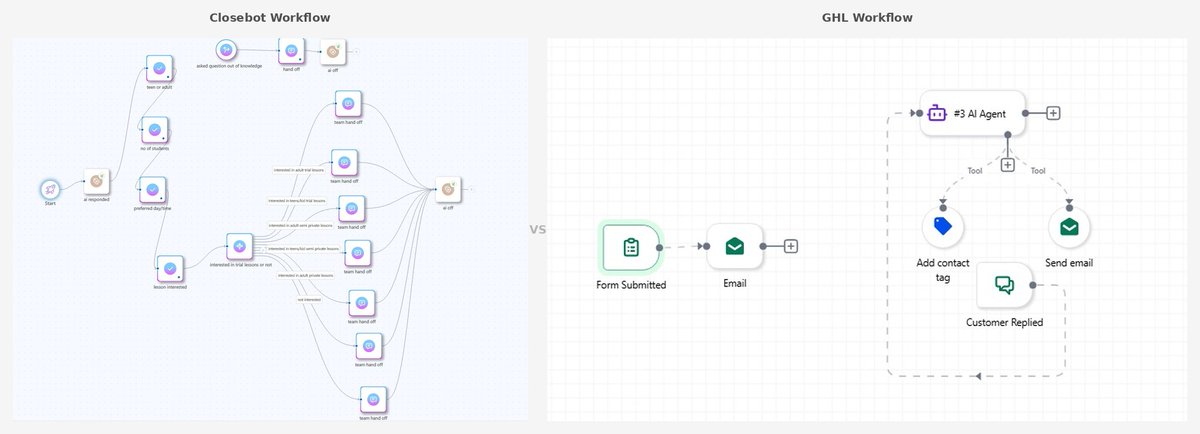This screenshot has width=1200, height=434.
Task: Add a step after the Email node
Action: point(791,246)
